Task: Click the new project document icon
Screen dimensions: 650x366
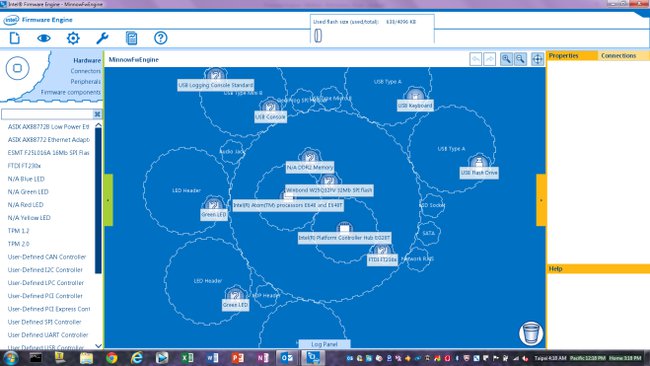Action: [x=15, y=38]
